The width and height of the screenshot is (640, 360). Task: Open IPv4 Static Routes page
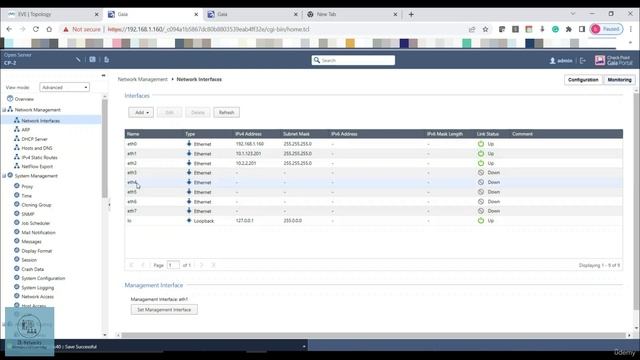pyautogui.click(x=39, y=158)
